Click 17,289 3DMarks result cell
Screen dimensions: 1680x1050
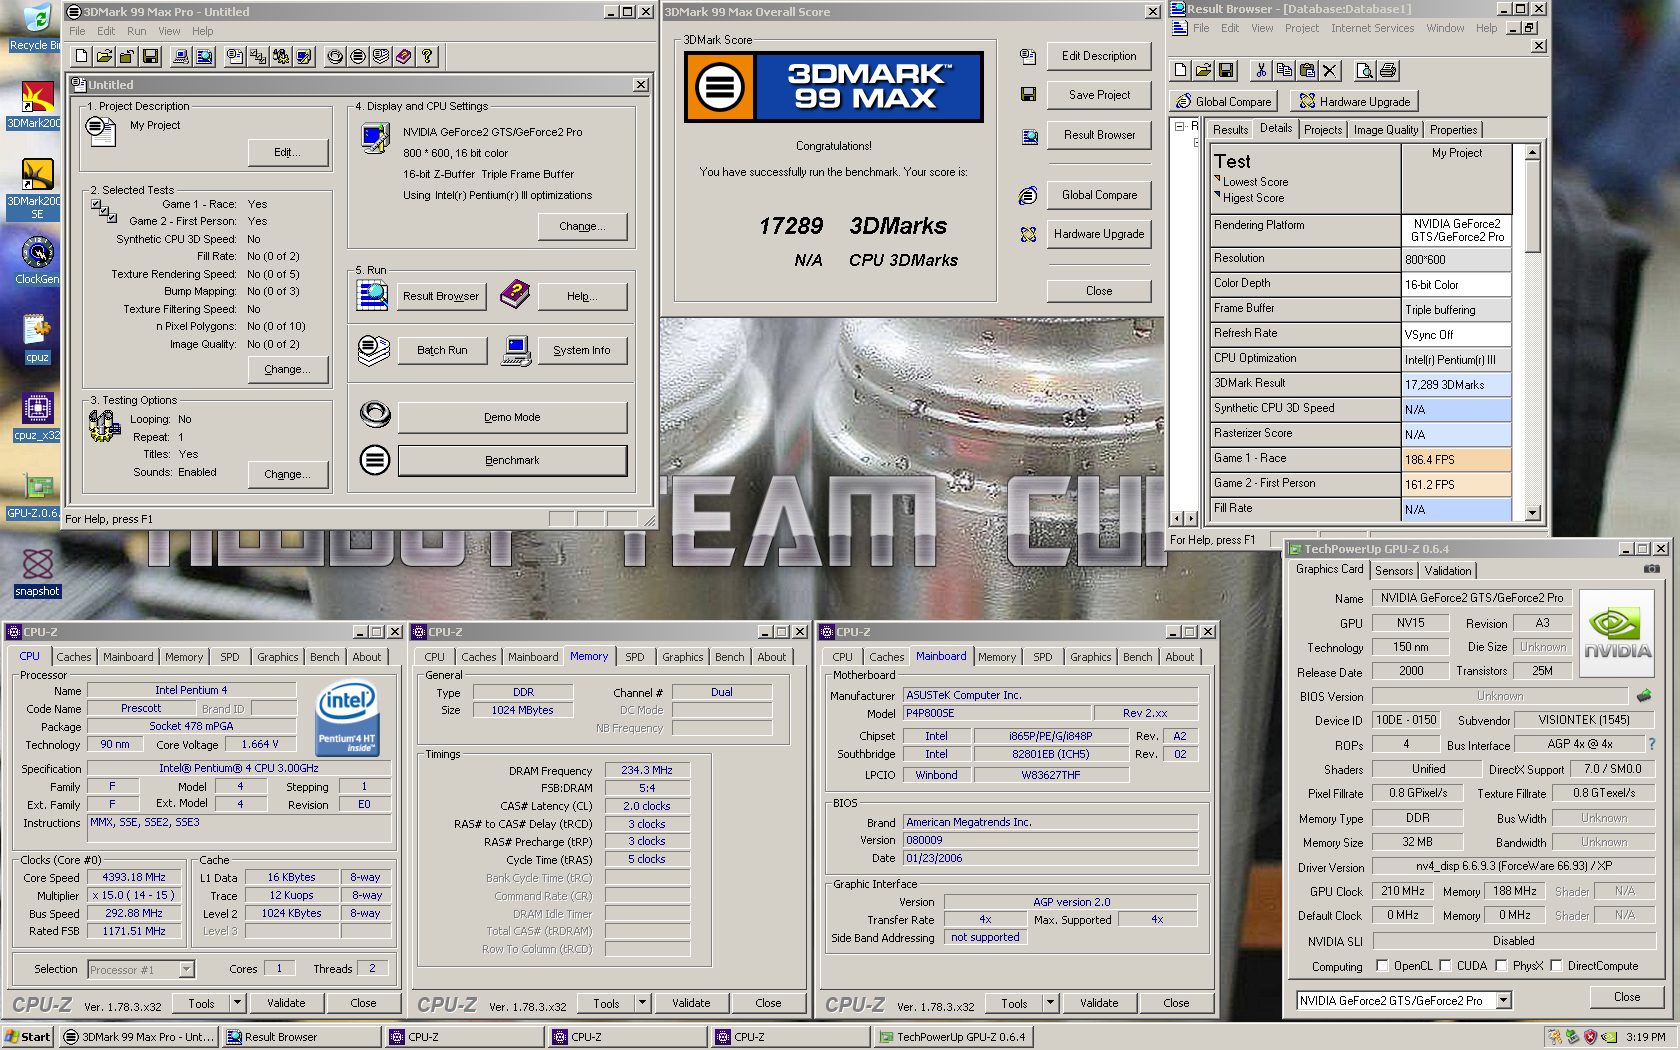point(1456,384)
